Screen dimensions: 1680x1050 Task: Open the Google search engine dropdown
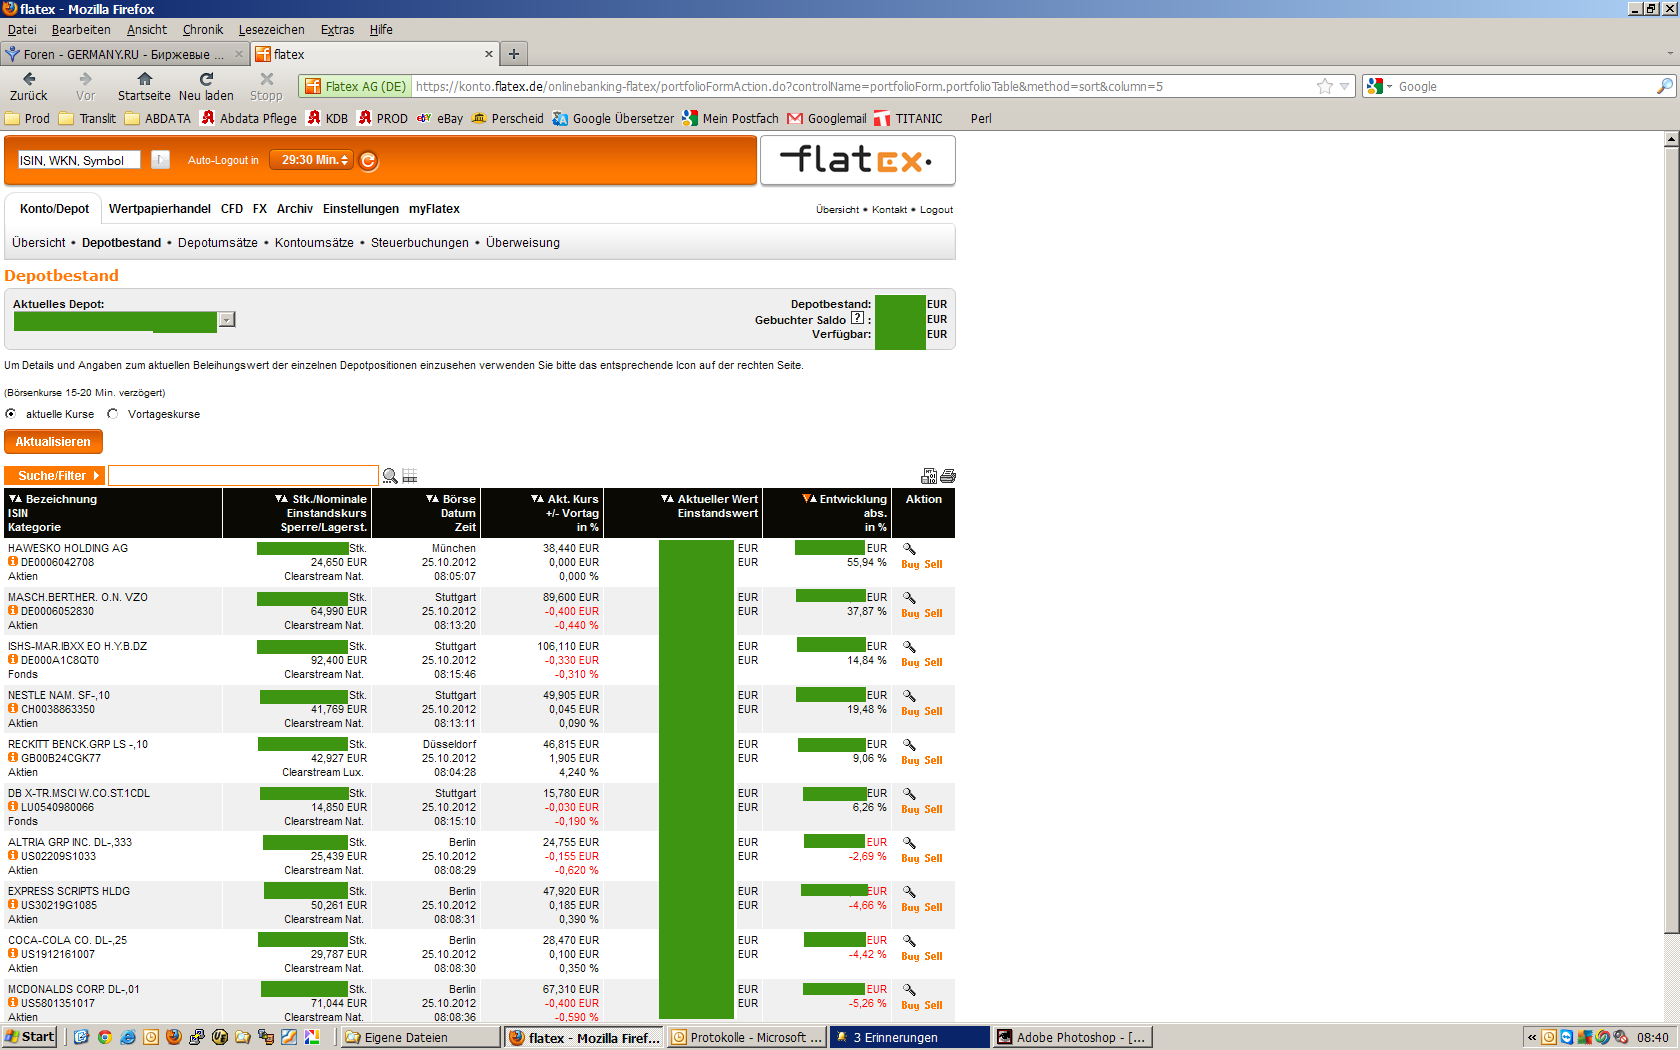[1380, 86]
